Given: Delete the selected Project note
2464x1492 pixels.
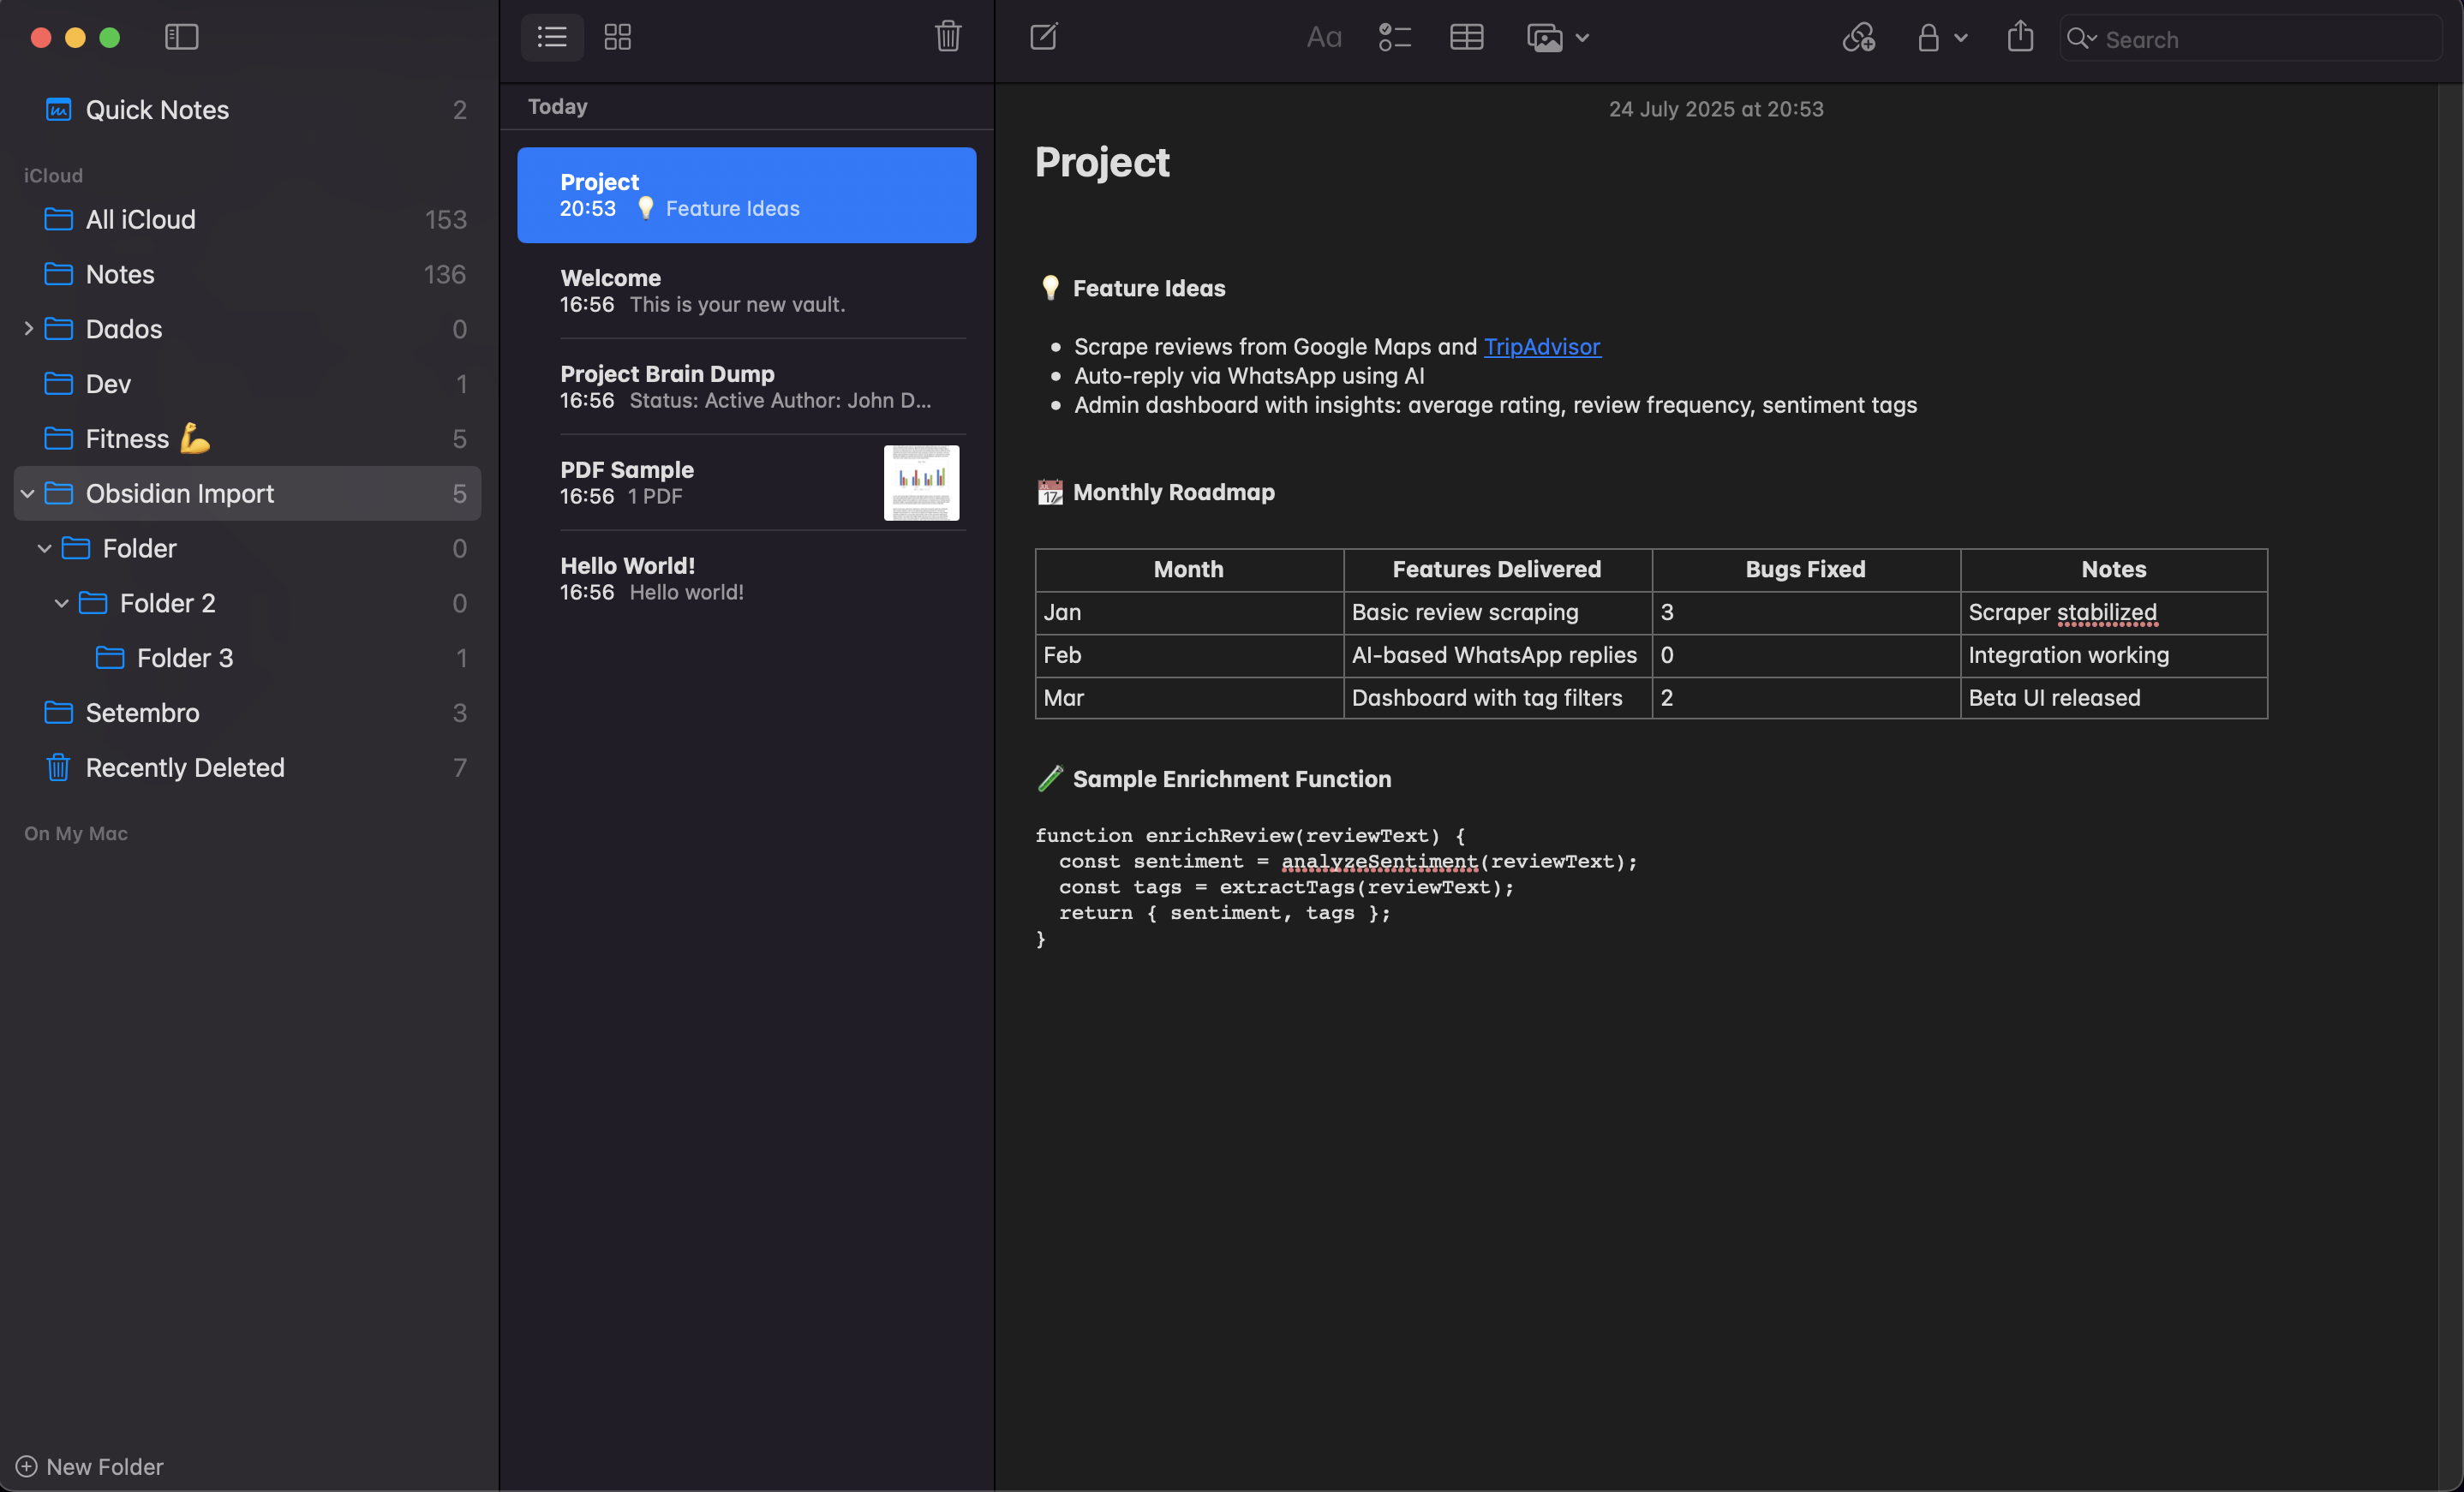Looking at the screenshot, I should 947,37.
